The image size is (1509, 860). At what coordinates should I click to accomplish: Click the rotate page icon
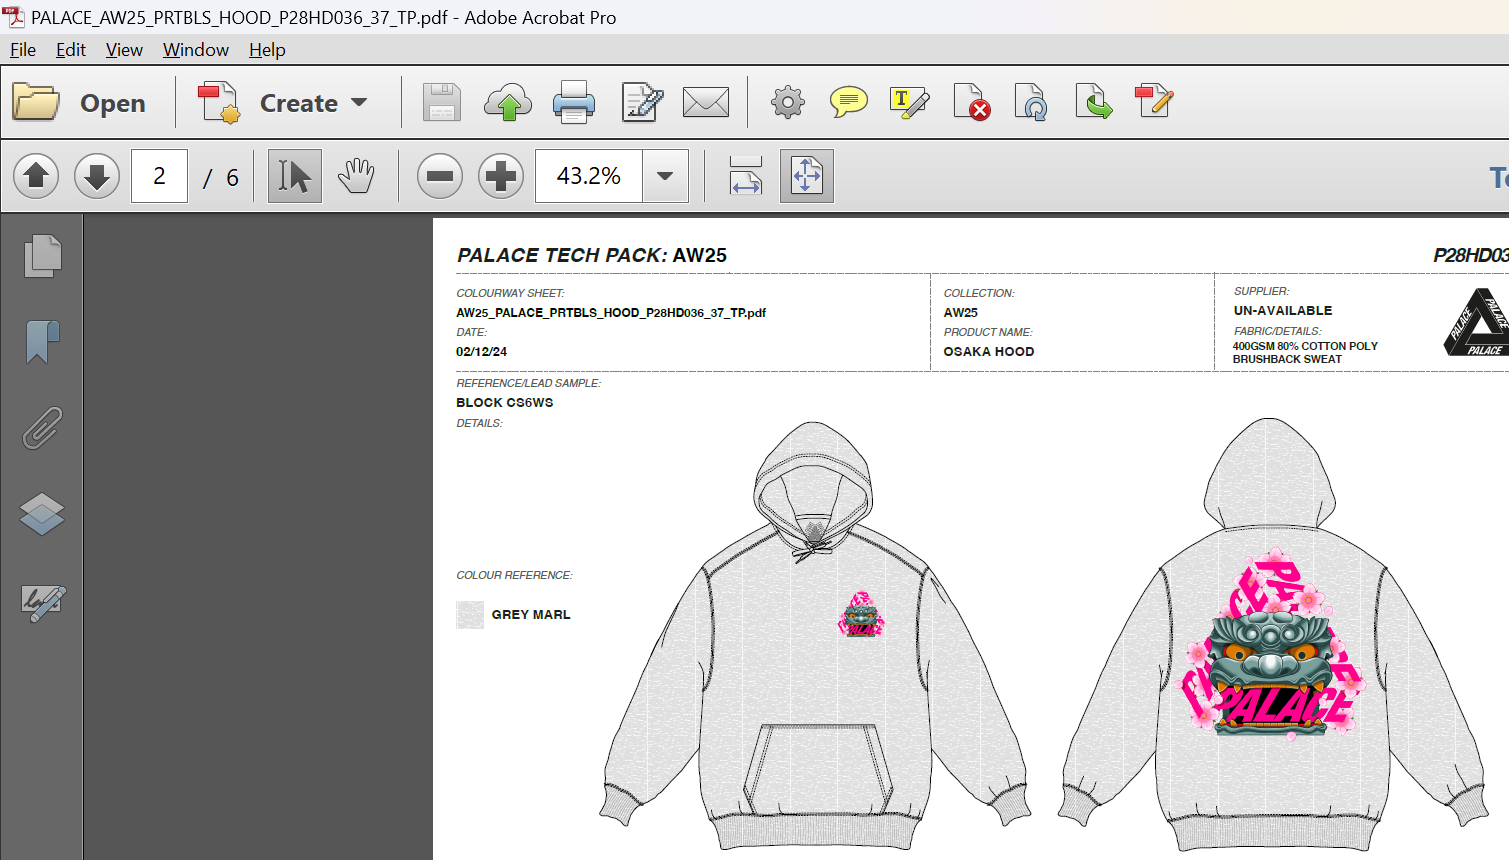[1031, 102]
